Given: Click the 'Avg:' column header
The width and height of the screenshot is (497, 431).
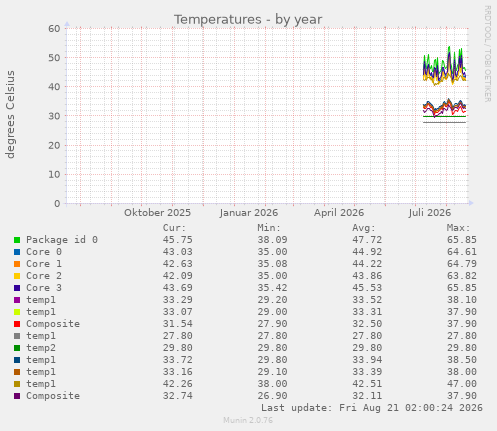Looking at the screenshot, I should [364, 228].
